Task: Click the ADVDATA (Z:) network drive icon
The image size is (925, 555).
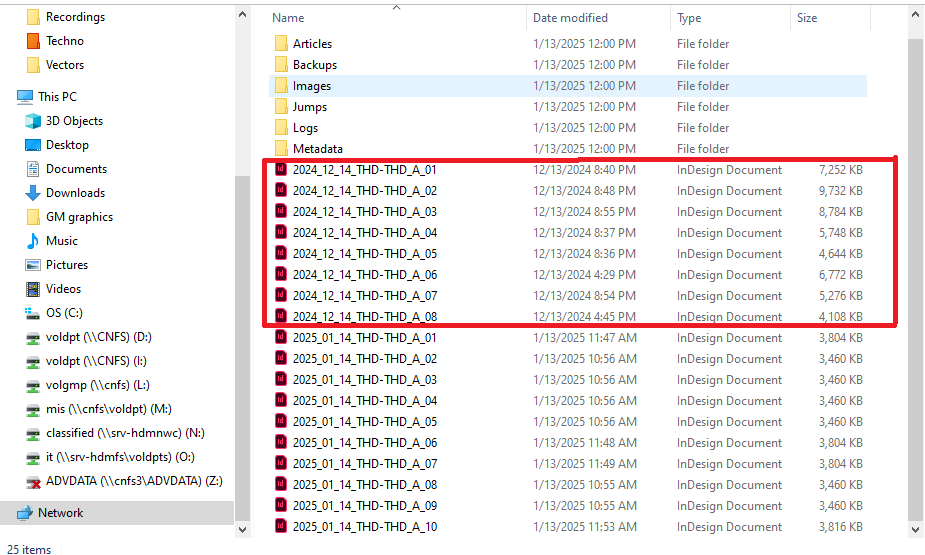Action: coord(32,481)
